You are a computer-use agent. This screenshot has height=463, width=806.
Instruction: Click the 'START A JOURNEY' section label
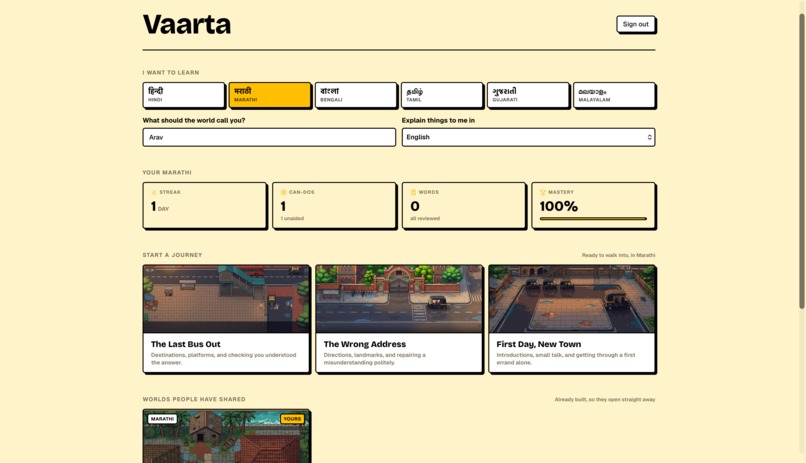coord(172,255)
